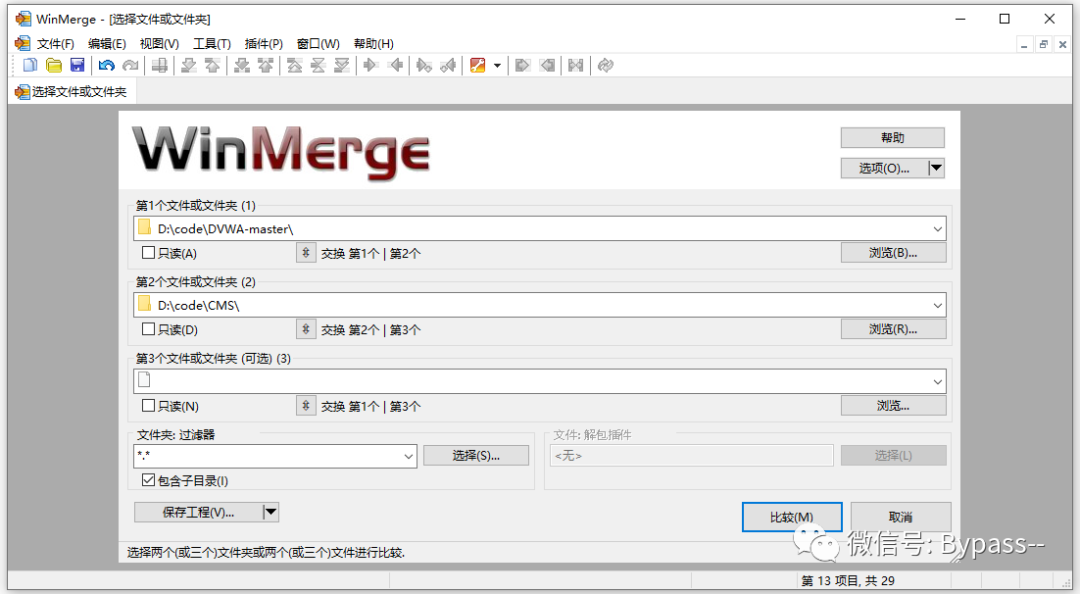Restore the inner document window
Screen dimensions: 1080x594
(x=1043, y=44)
